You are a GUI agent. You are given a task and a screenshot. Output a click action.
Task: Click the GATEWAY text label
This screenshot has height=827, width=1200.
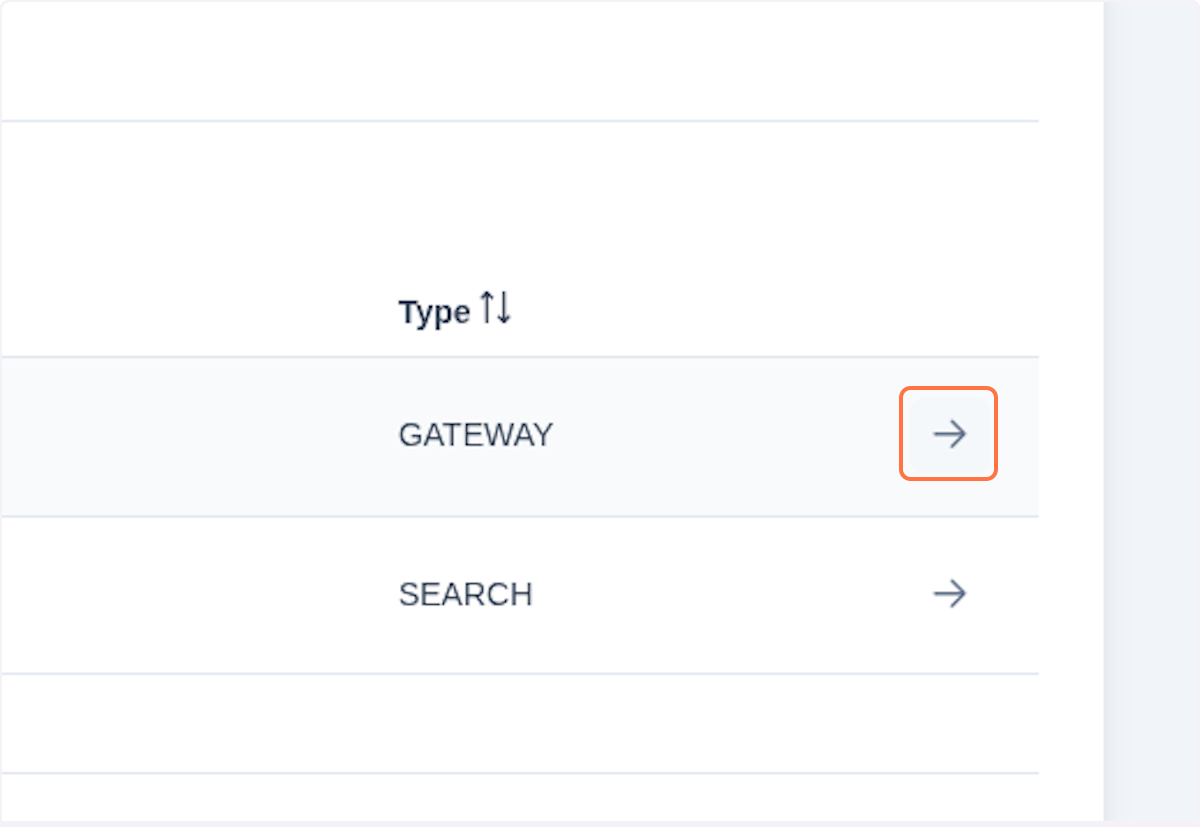click(476, 434)
